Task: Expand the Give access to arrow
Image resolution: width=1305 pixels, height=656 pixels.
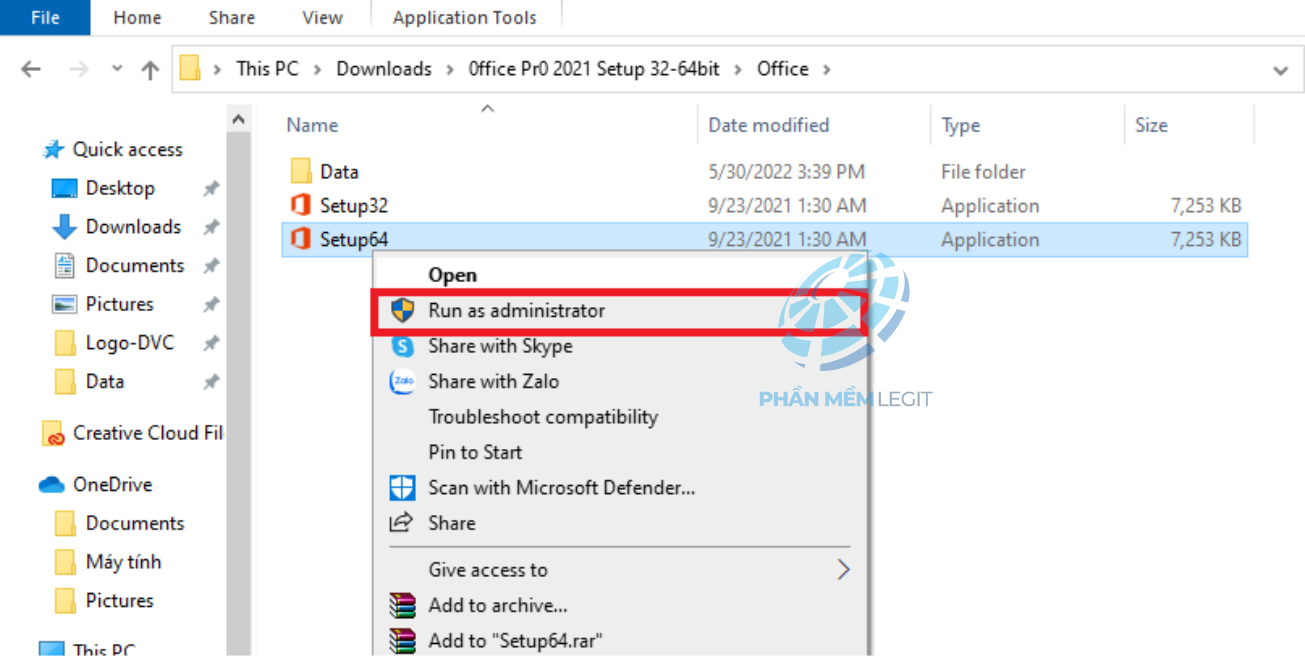Action: coord(843,570)
